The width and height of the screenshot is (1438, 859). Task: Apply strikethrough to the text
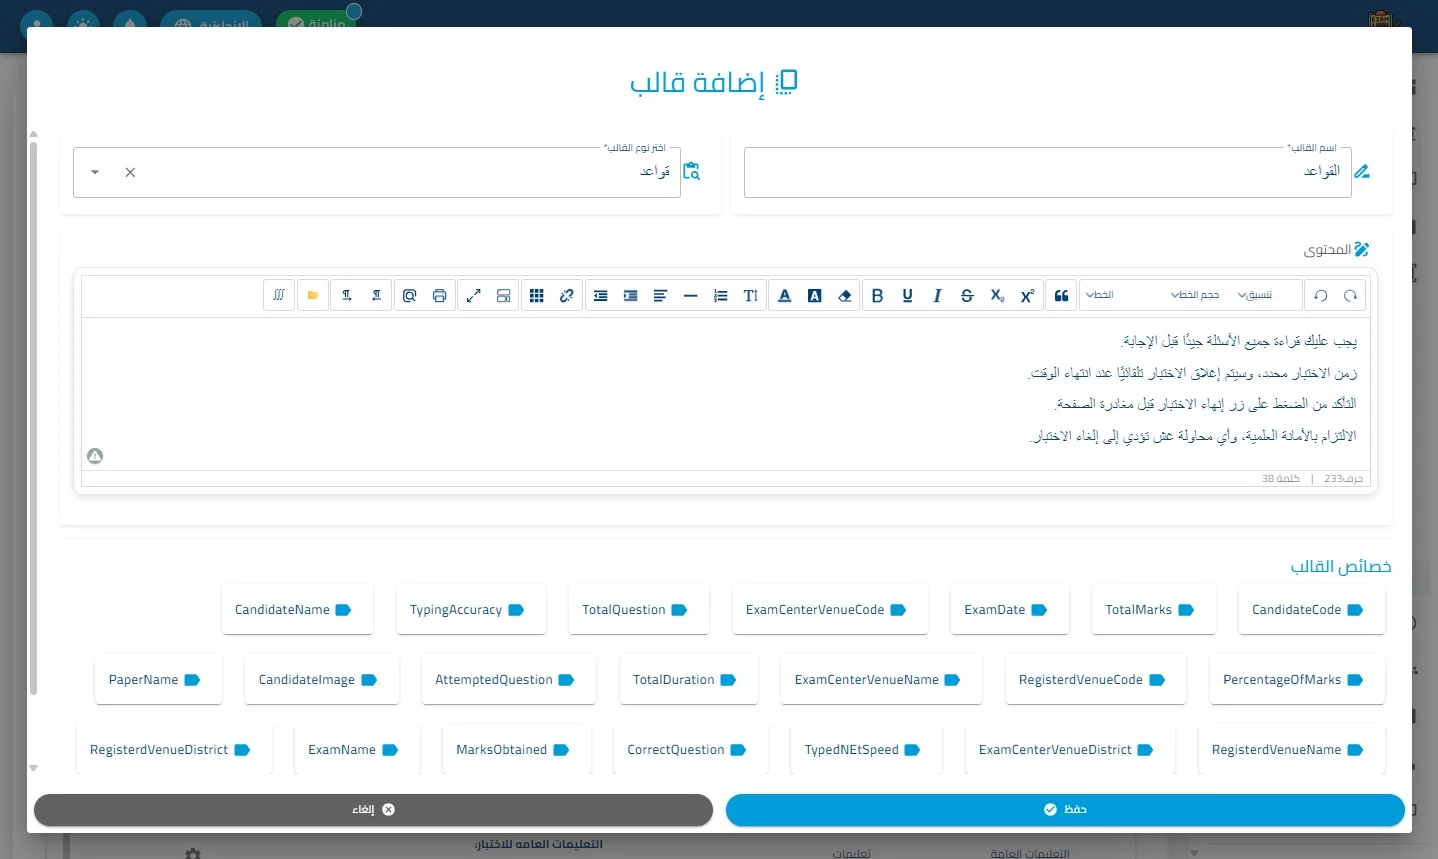(967, 296)
